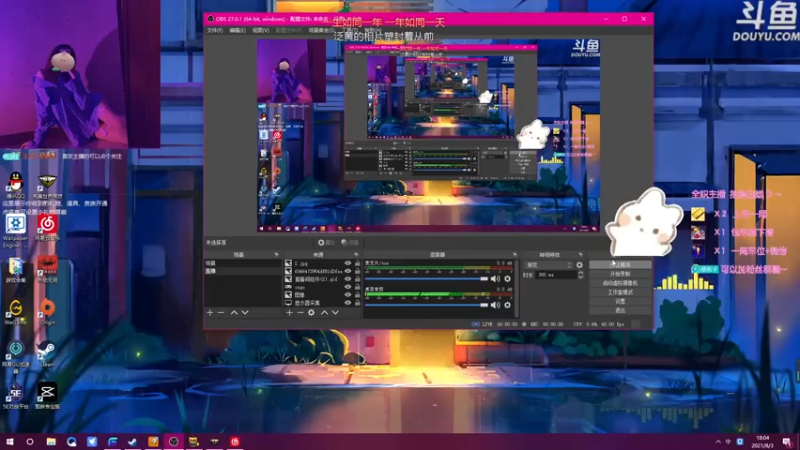Open source properties gear in Sources panel toolbar

311,312
